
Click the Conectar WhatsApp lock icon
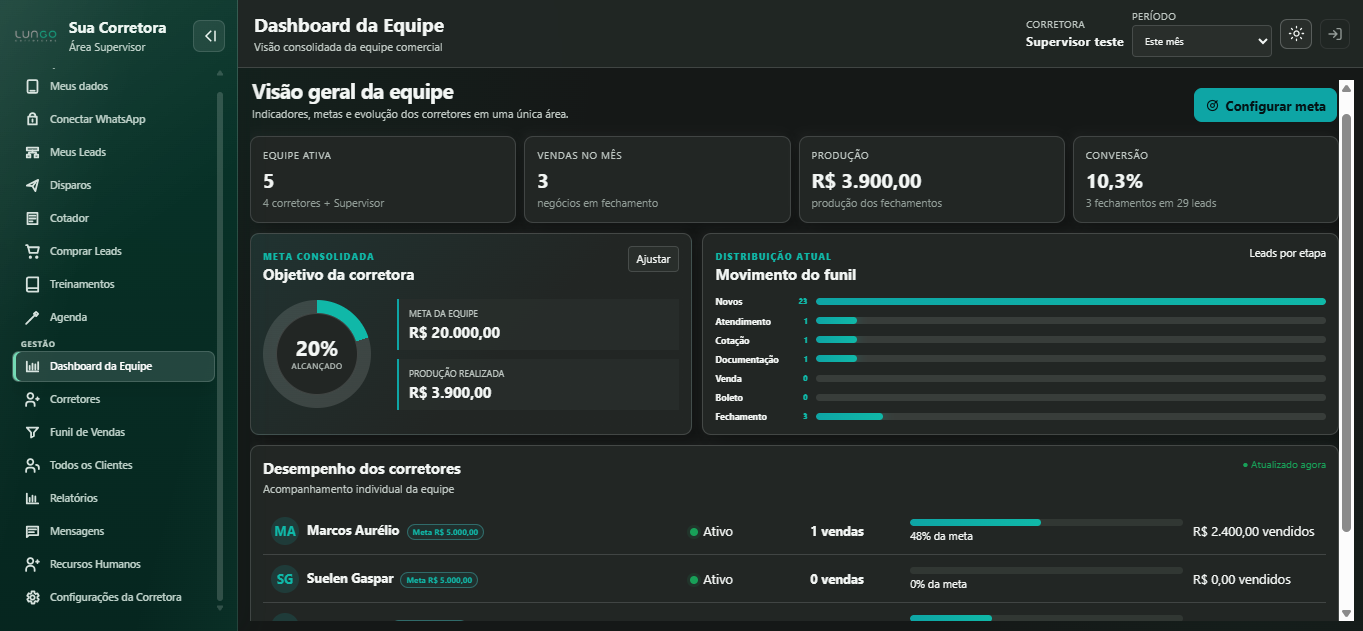point(32,119)
